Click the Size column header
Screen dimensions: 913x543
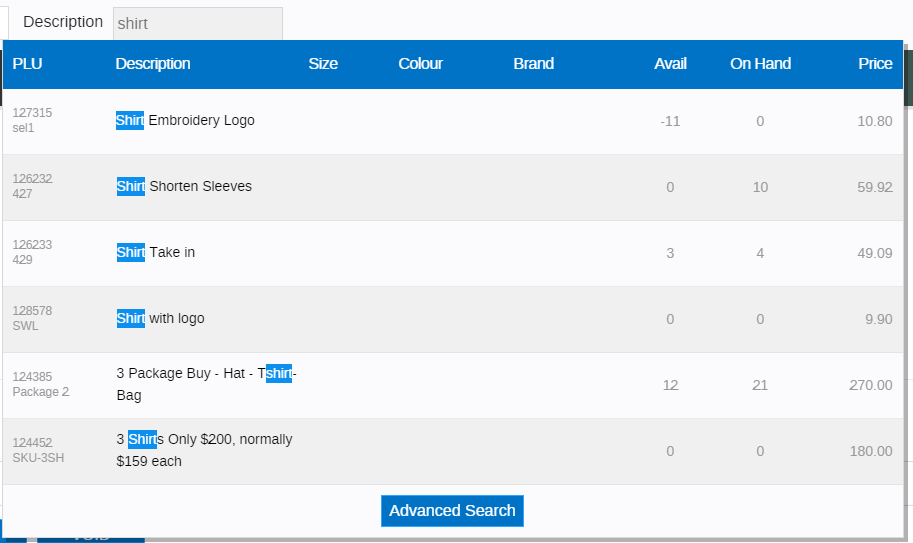point(323,64)
